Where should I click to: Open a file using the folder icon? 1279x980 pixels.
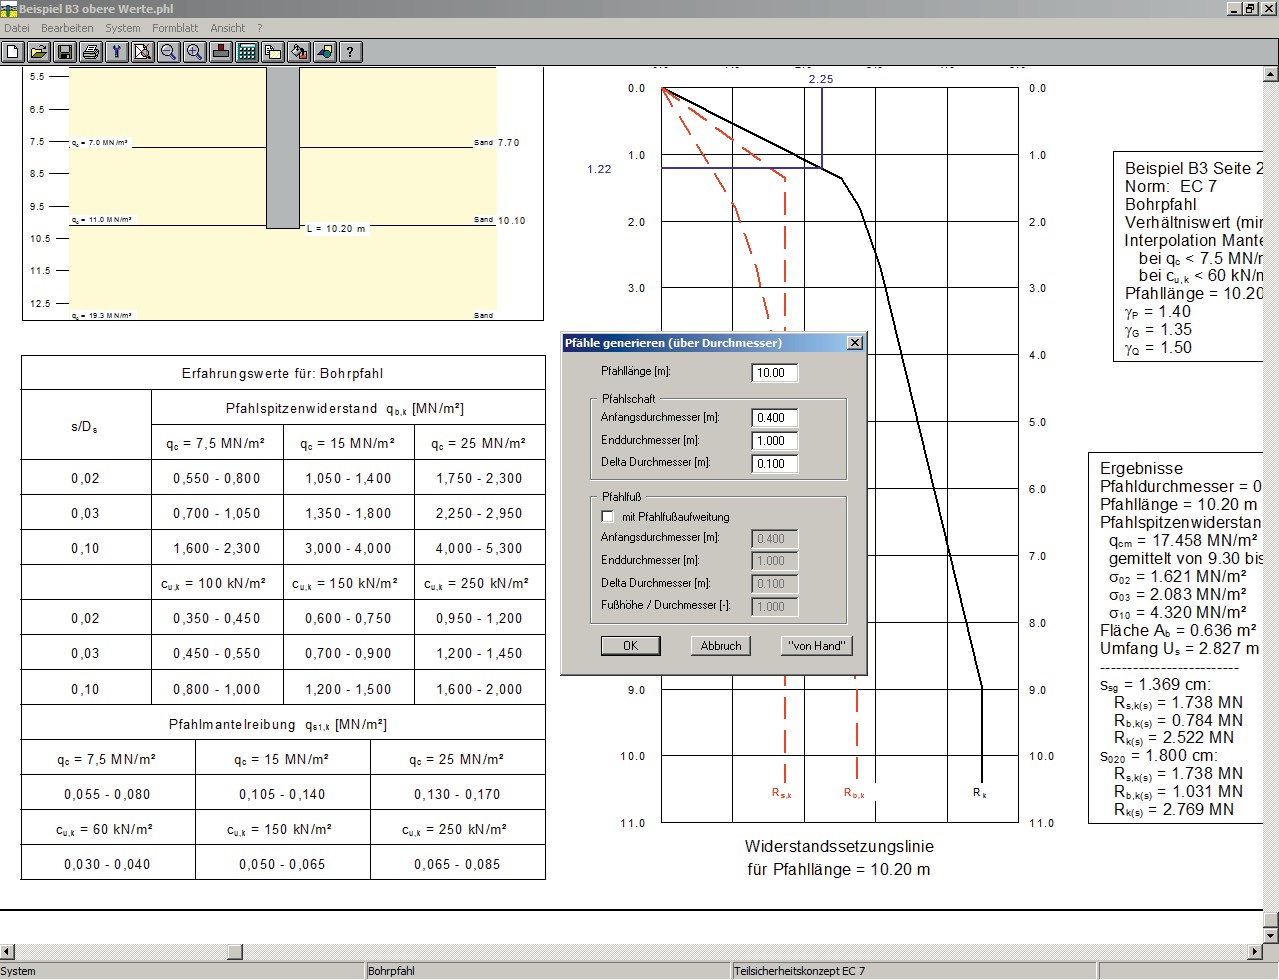coord(39,52)
